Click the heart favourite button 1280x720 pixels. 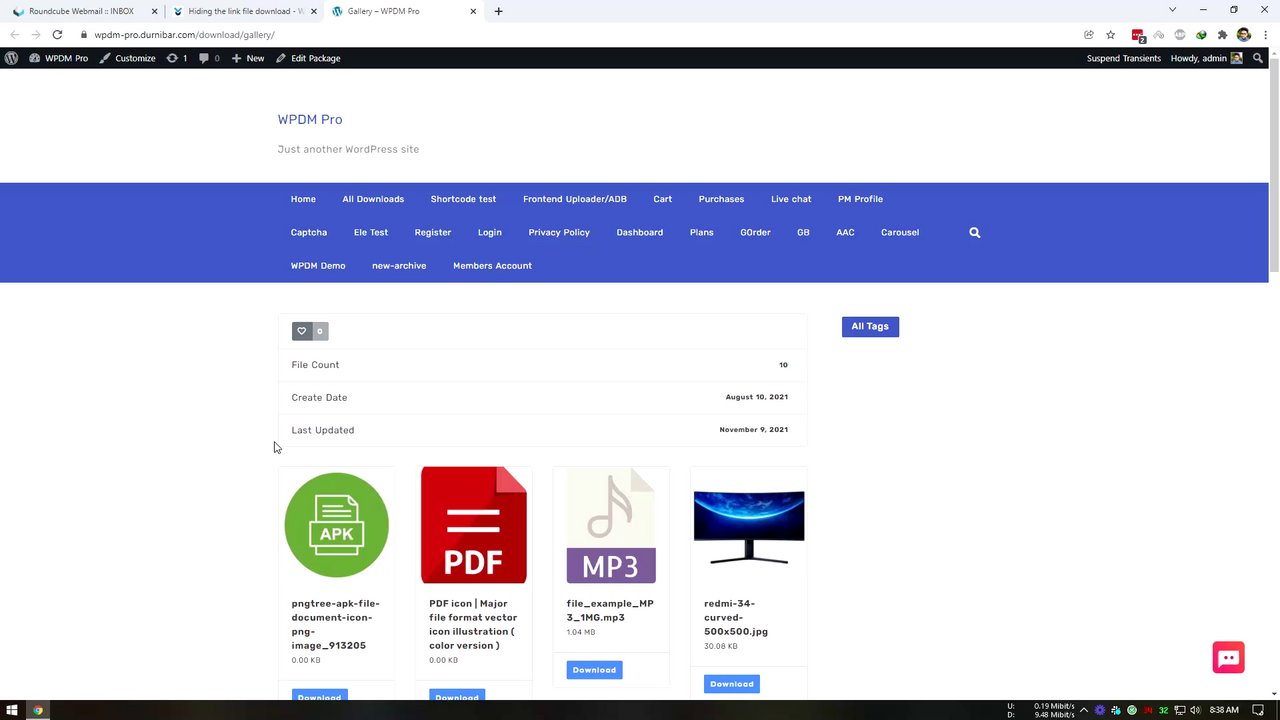(x=301, y=331)
